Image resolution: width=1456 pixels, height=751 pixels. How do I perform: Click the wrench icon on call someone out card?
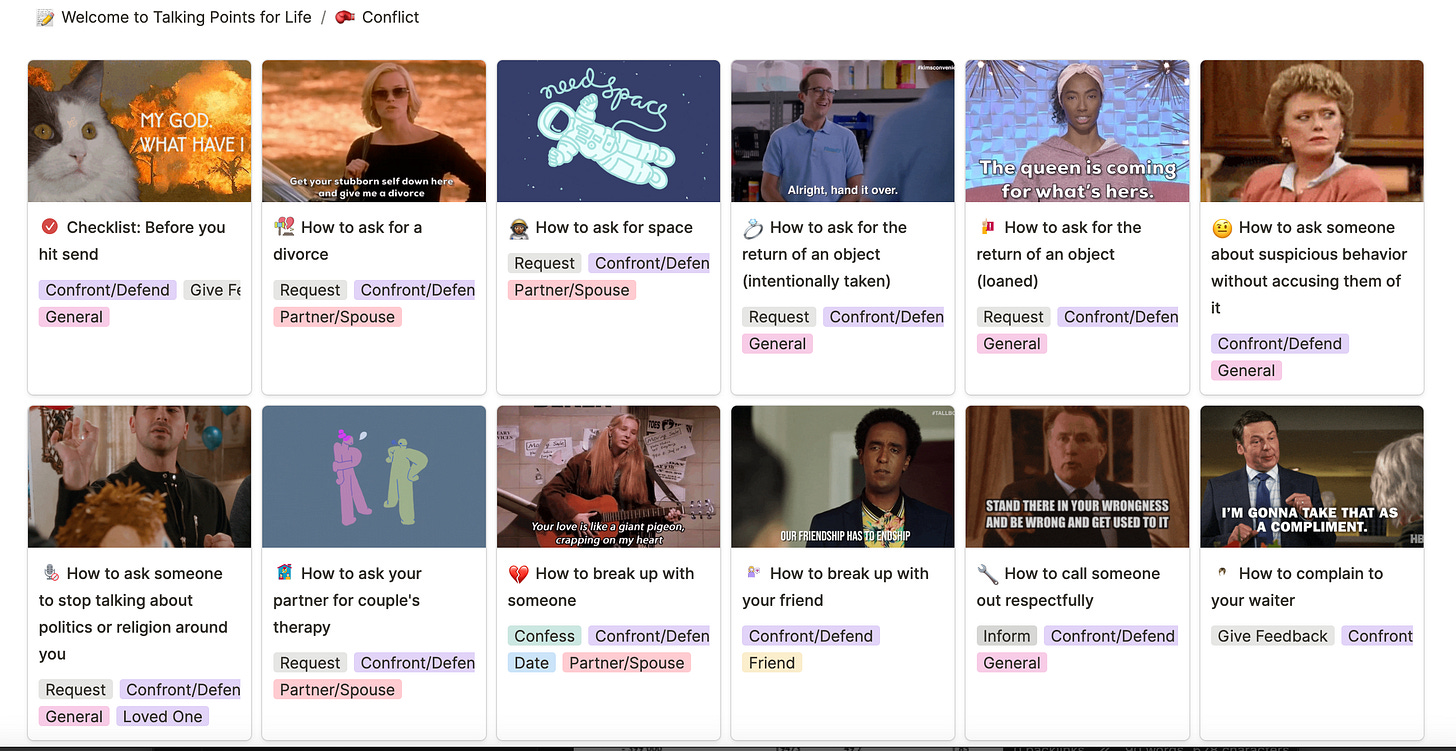987,573
